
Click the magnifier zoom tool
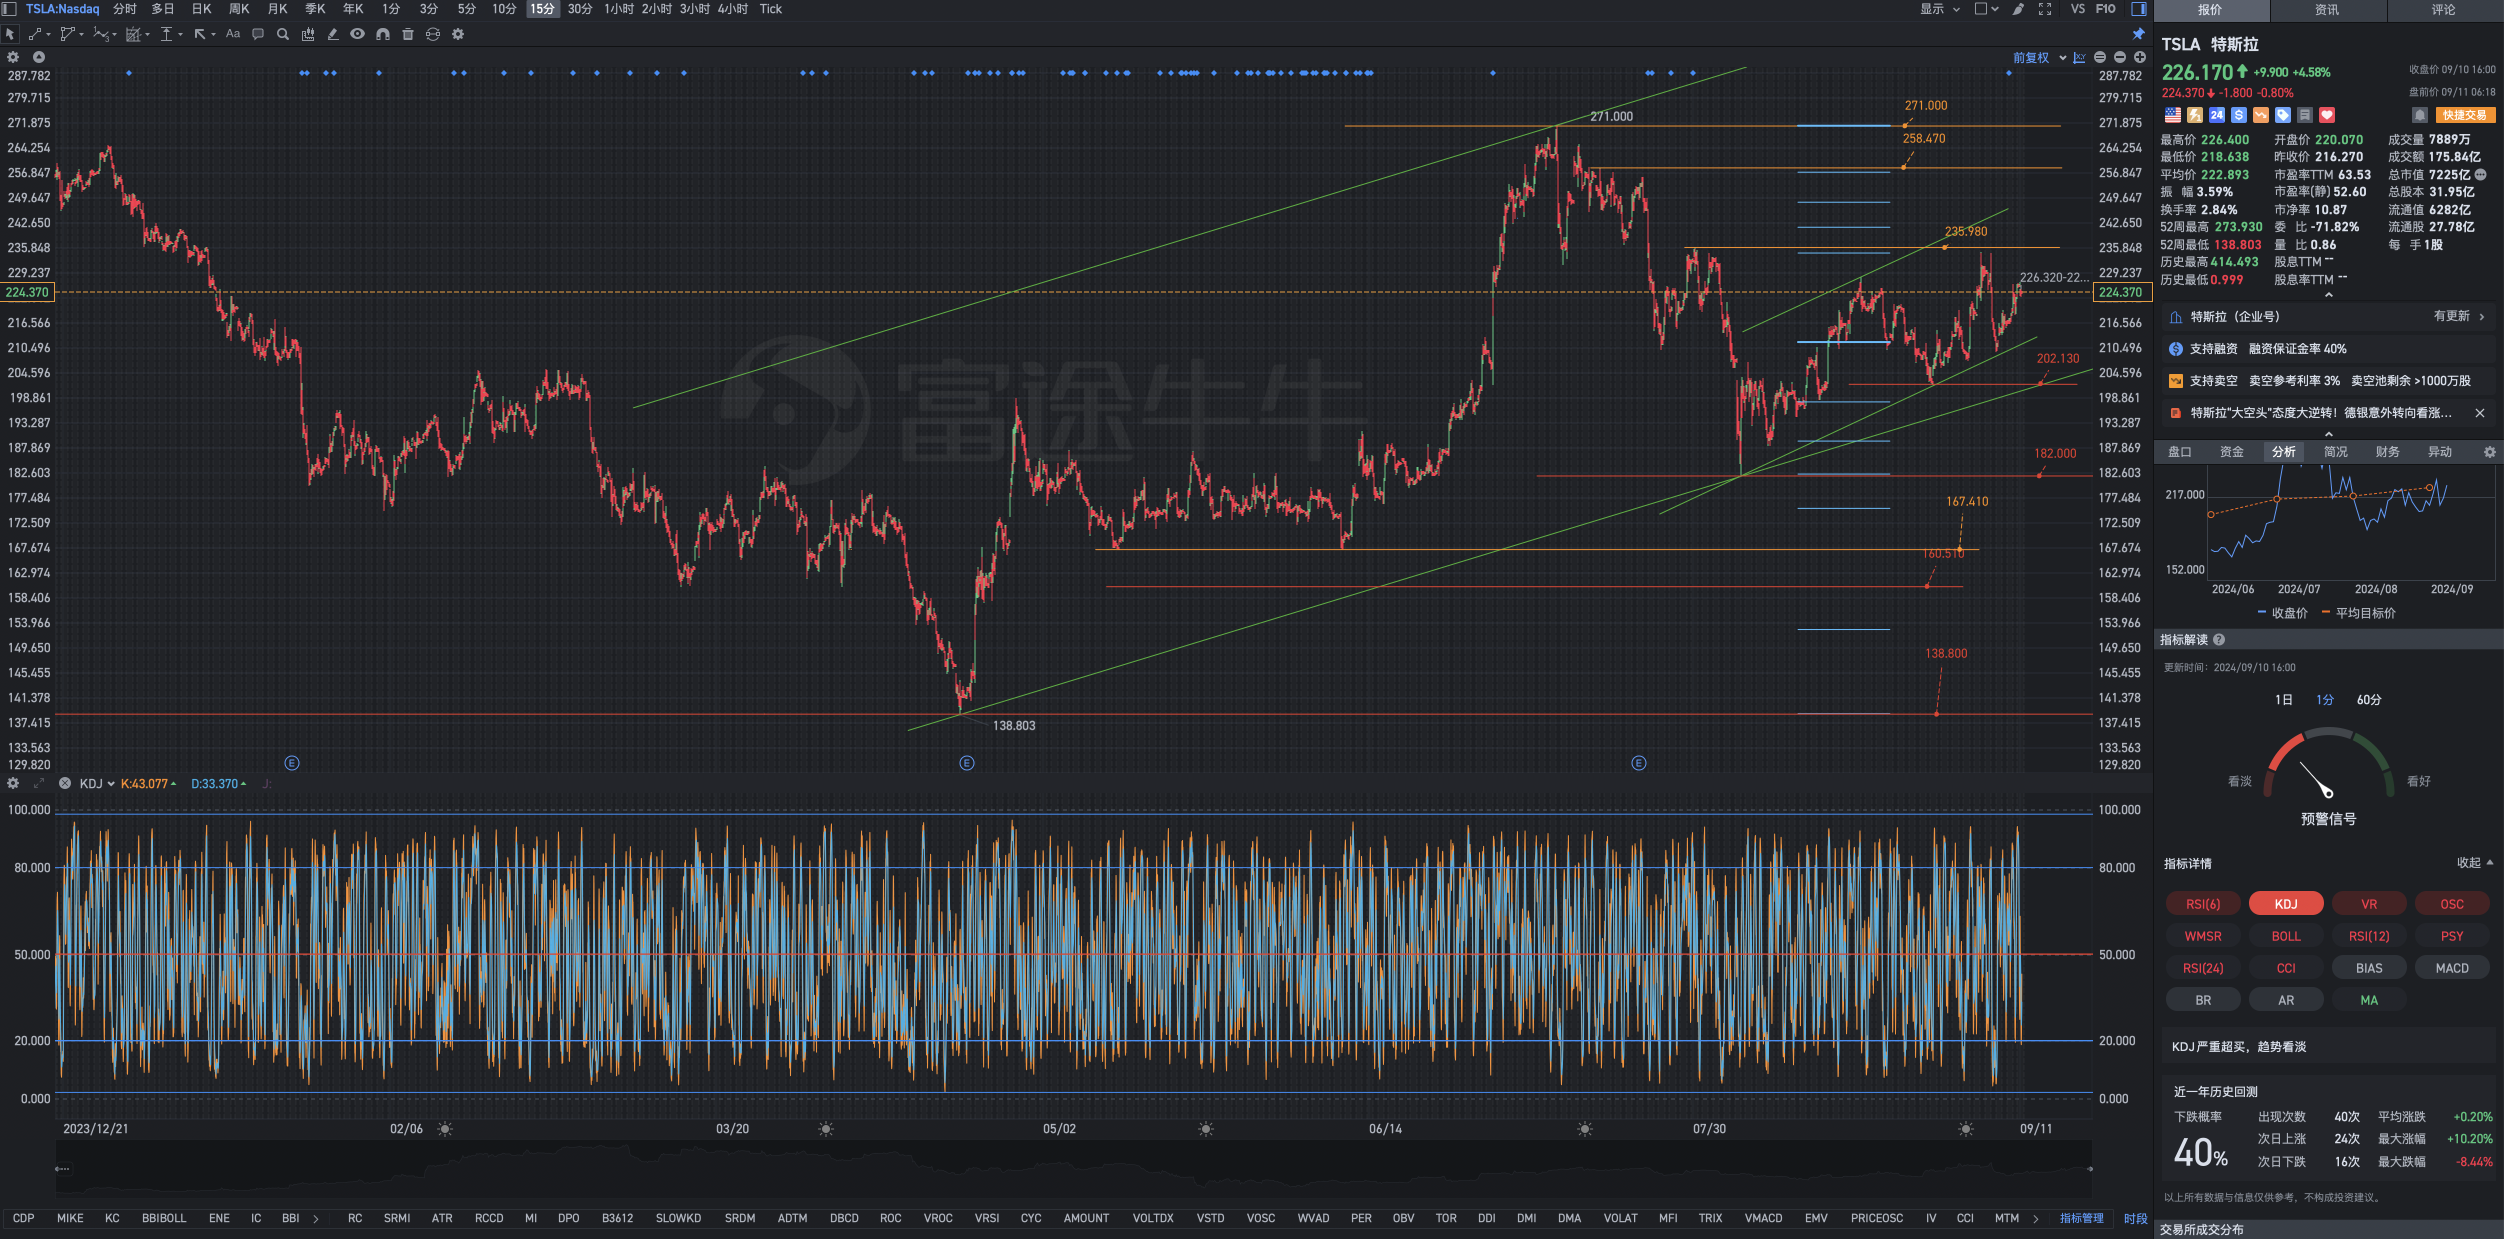click(x=283, y=34)
